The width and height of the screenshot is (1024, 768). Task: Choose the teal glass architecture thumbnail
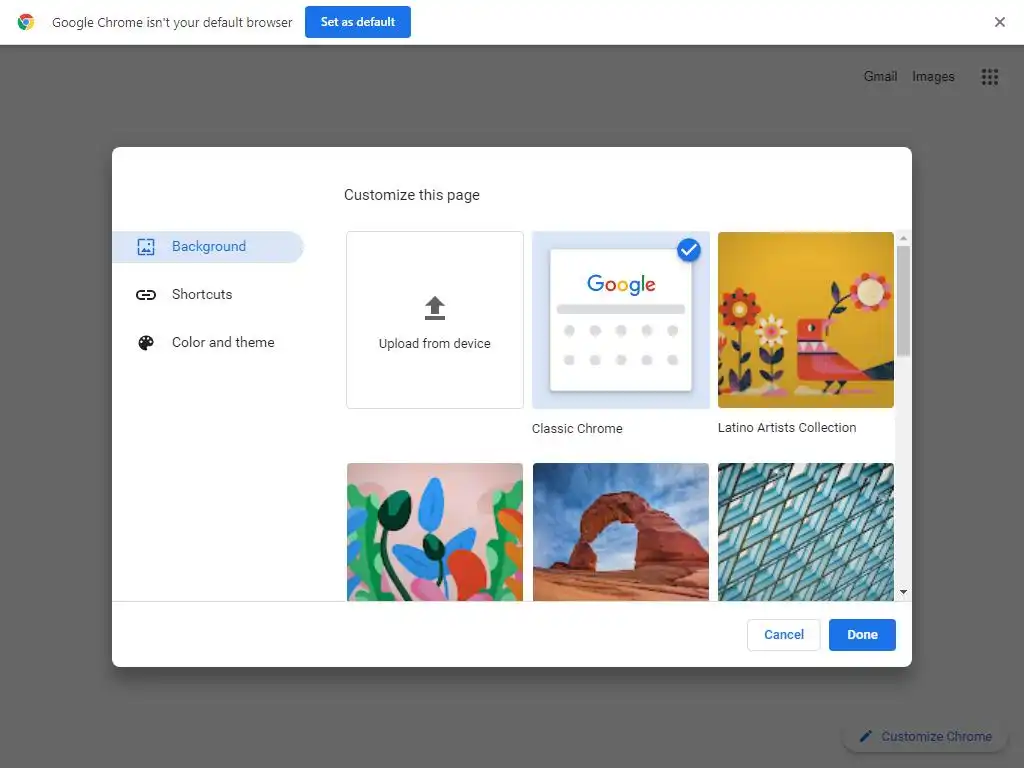click(806, 532)
